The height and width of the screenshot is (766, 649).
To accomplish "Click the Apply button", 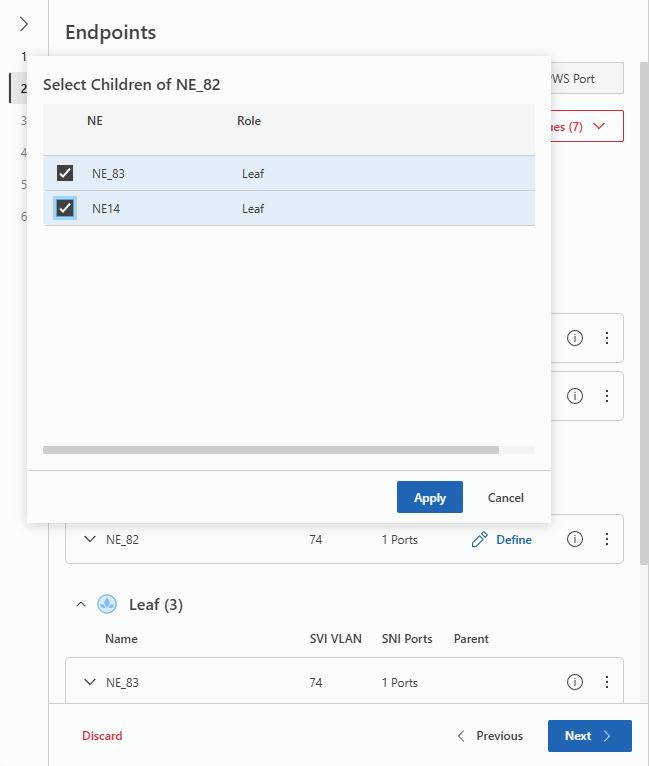I will coord(430,498).
